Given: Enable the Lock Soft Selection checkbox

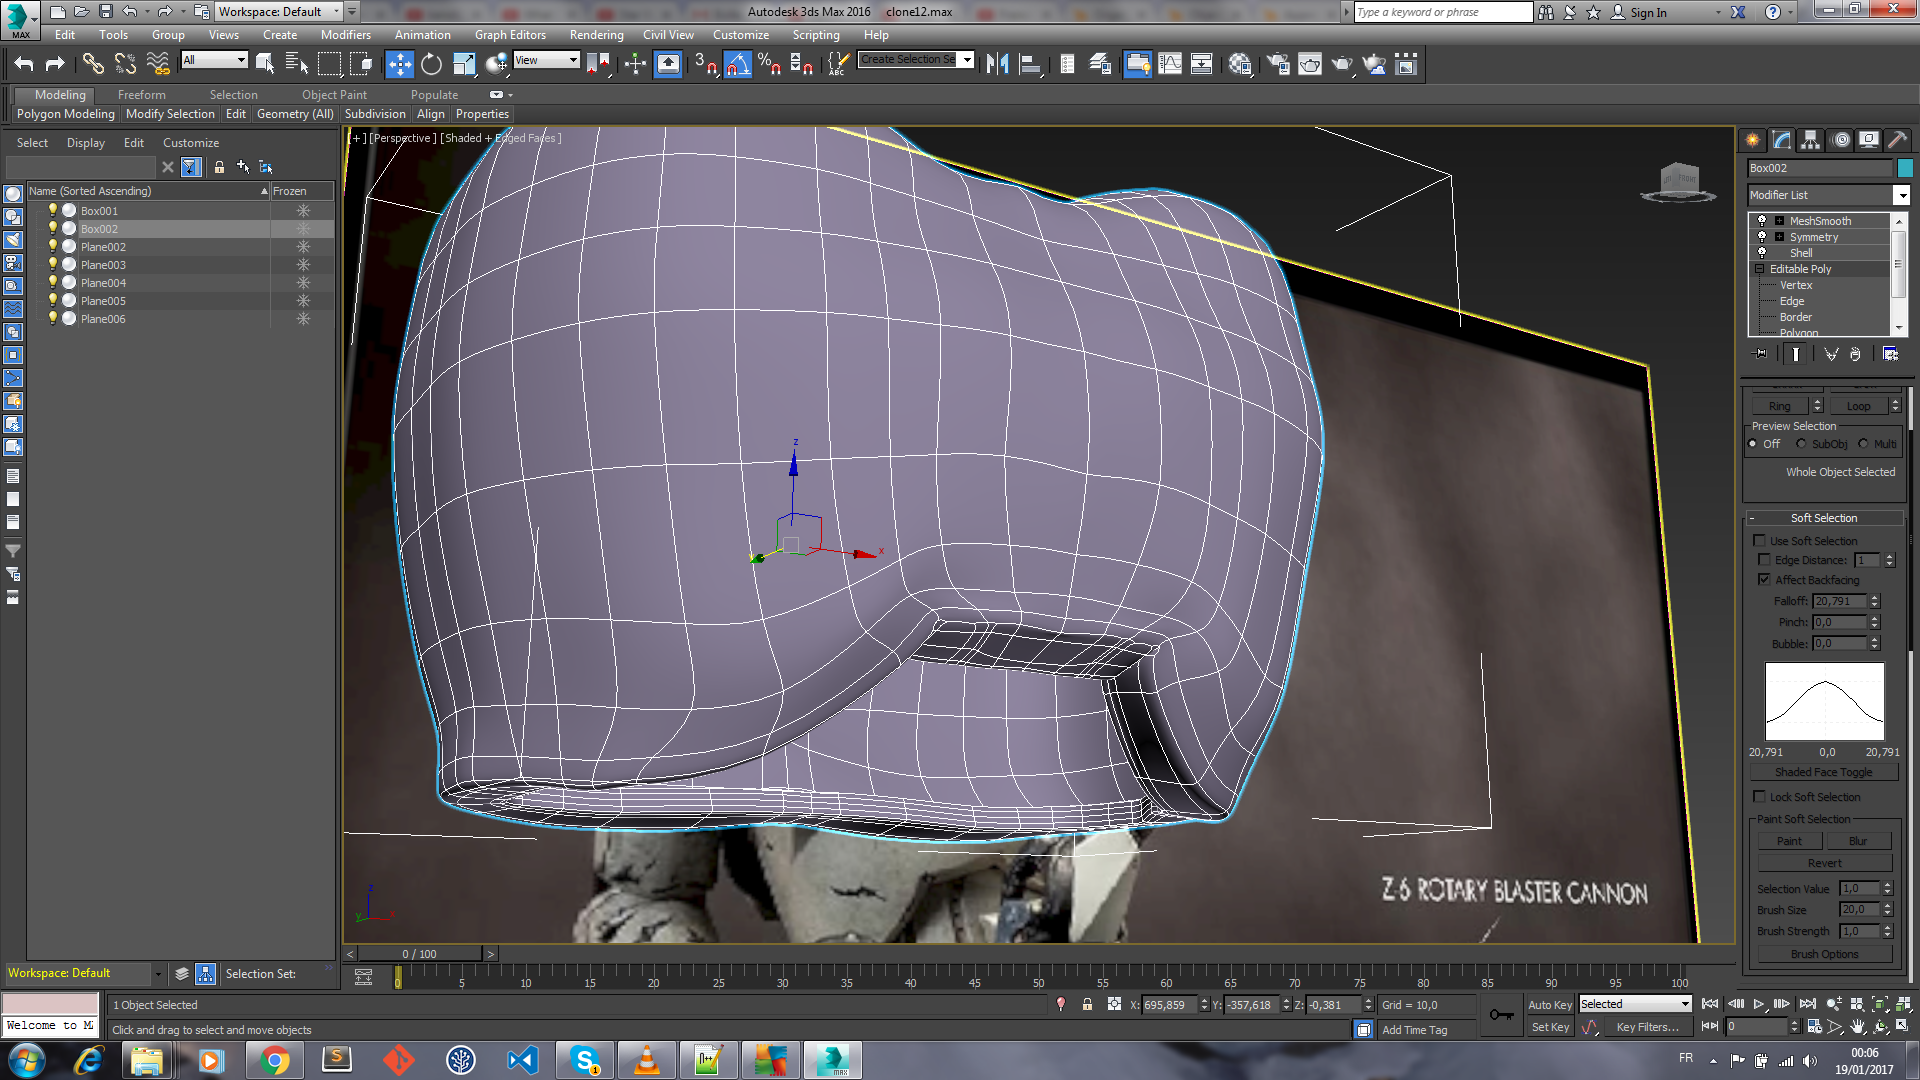Looking at the screenshot, I should click(x=1759, y=797).
